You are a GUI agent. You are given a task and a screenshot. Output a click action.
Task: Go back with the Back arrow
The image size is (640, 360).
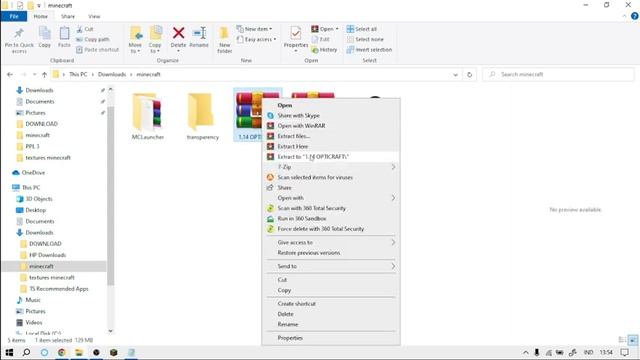coord(10,74)
